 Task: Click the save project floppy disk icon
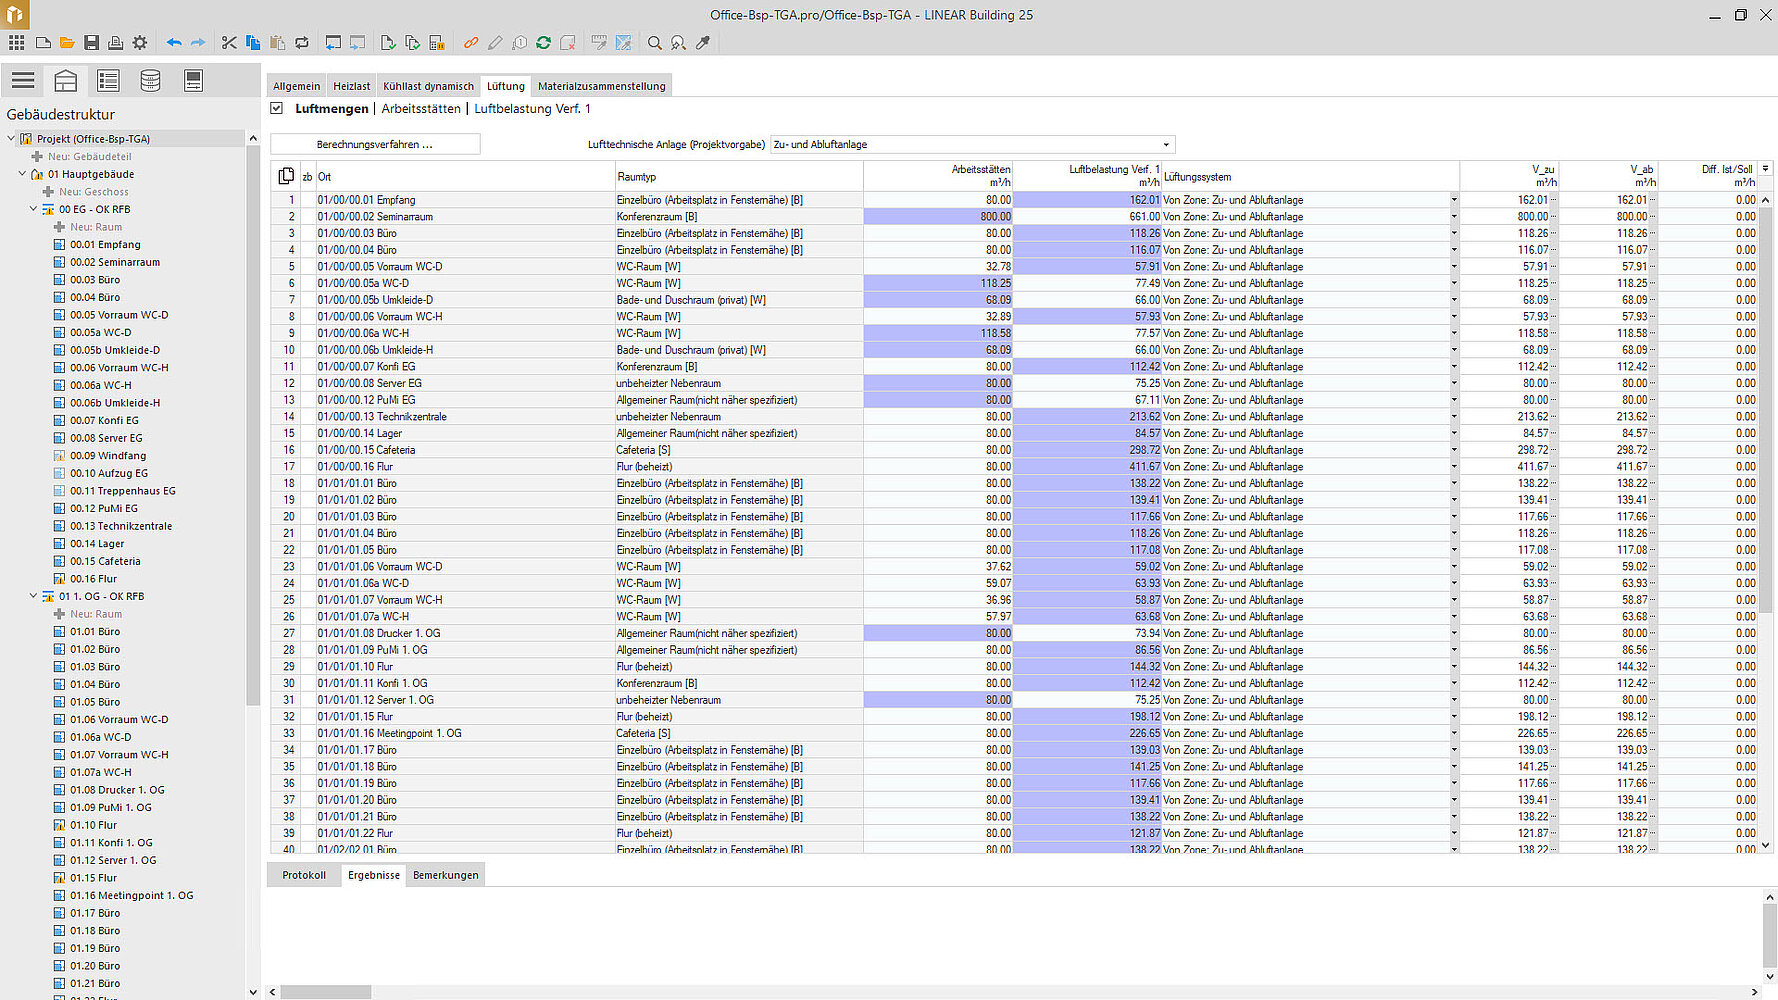tap(91, 43)
